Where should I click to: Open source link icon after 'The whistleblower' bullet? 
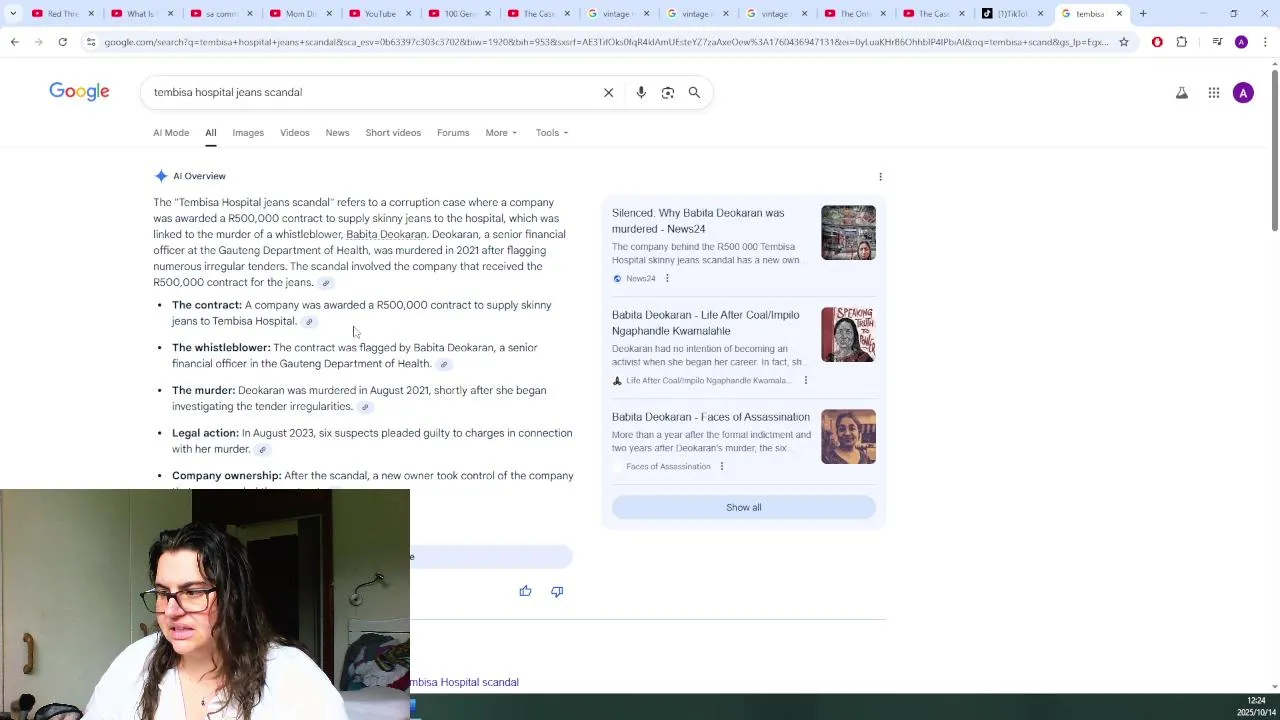coord(444,365)
